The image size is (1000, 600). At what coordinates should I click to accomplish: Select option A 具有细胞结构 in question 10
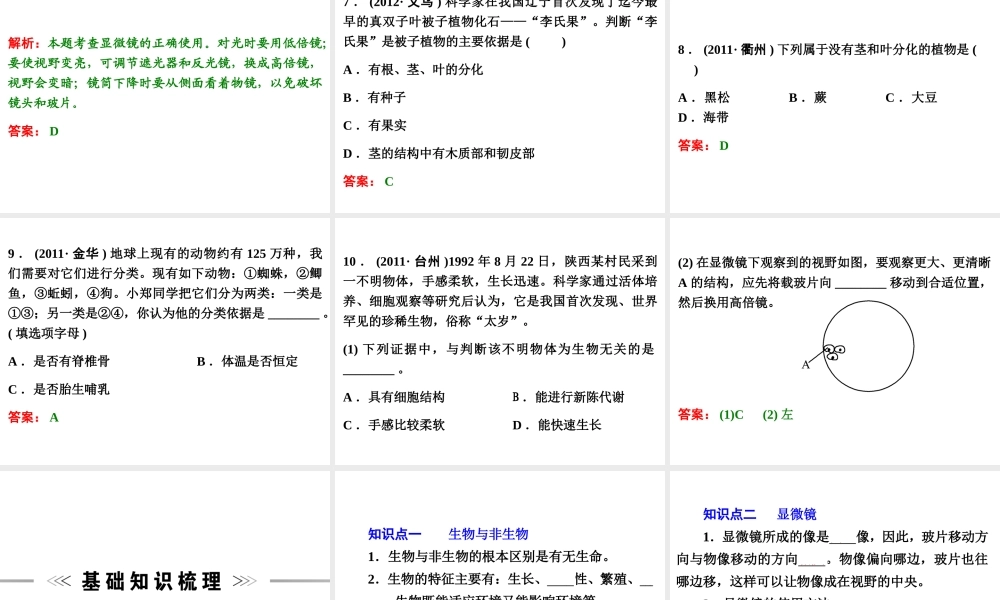393,397
